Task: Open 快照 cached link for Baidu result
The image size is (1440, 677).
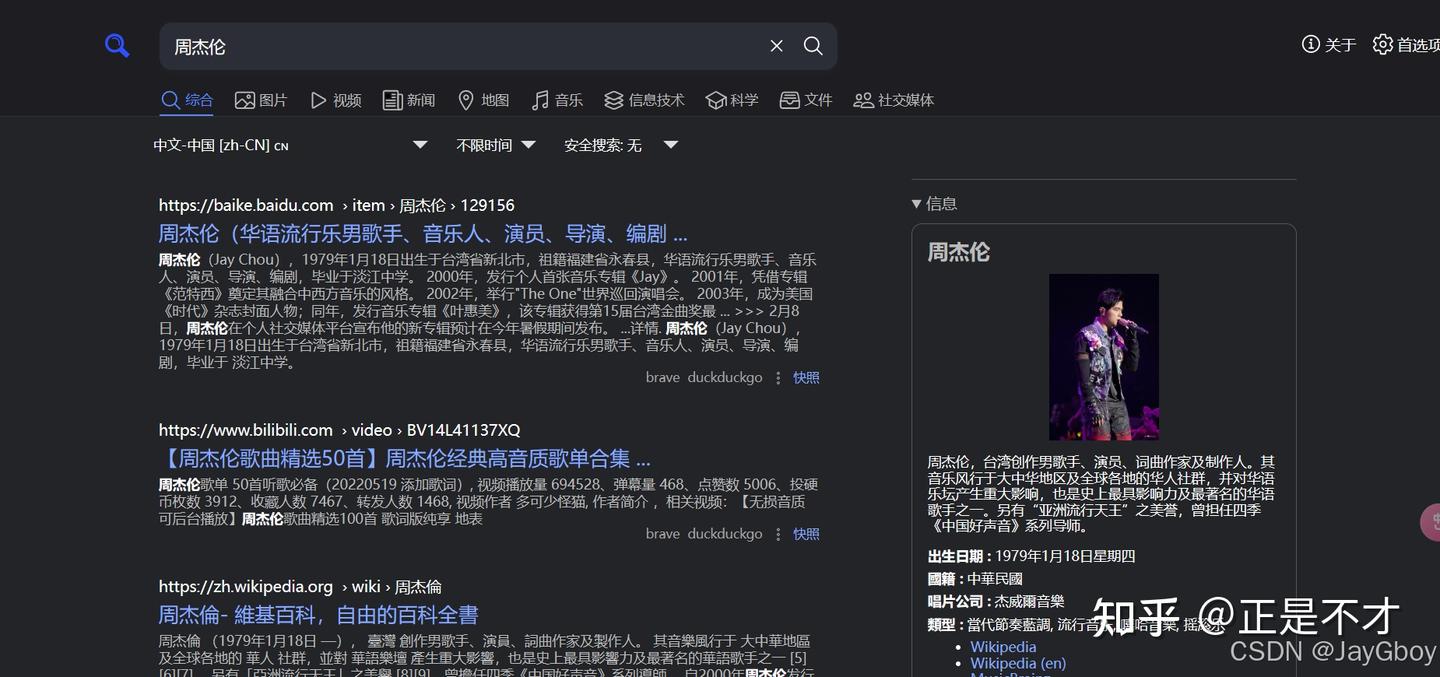Action: point(806,378)
